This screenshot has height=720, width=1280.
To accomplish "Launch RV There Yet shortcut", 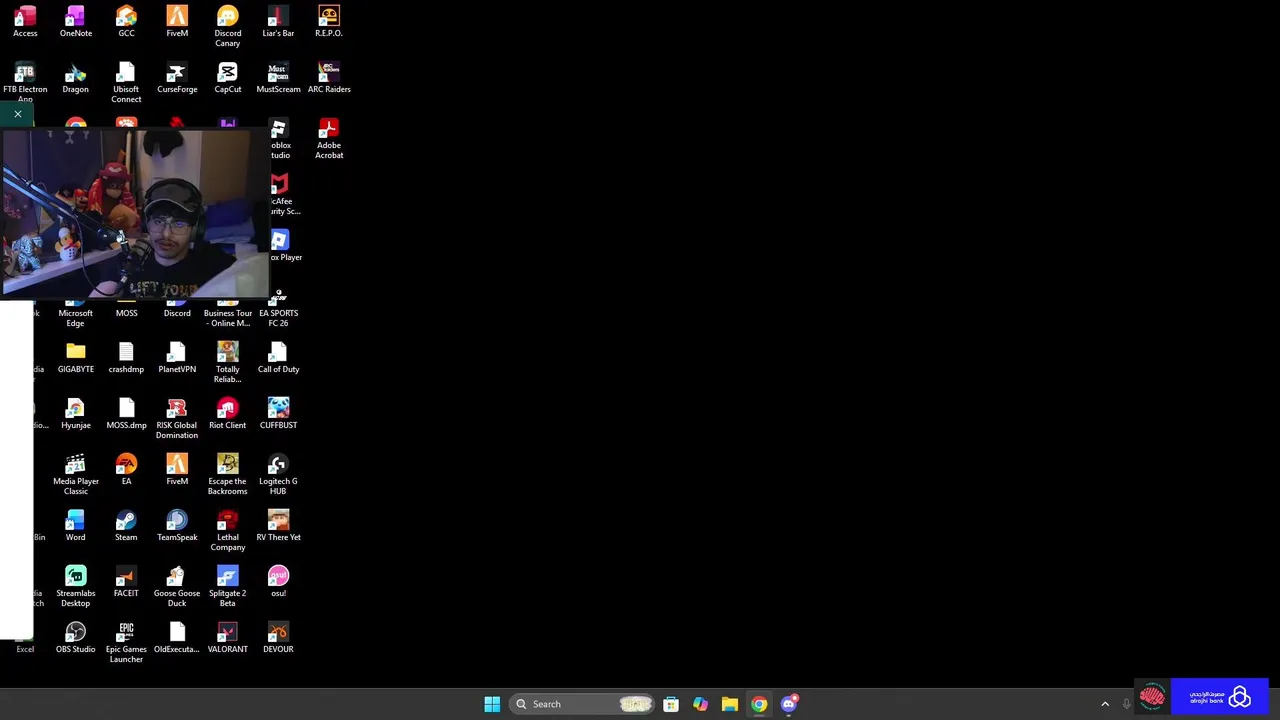I will point(278,525).
